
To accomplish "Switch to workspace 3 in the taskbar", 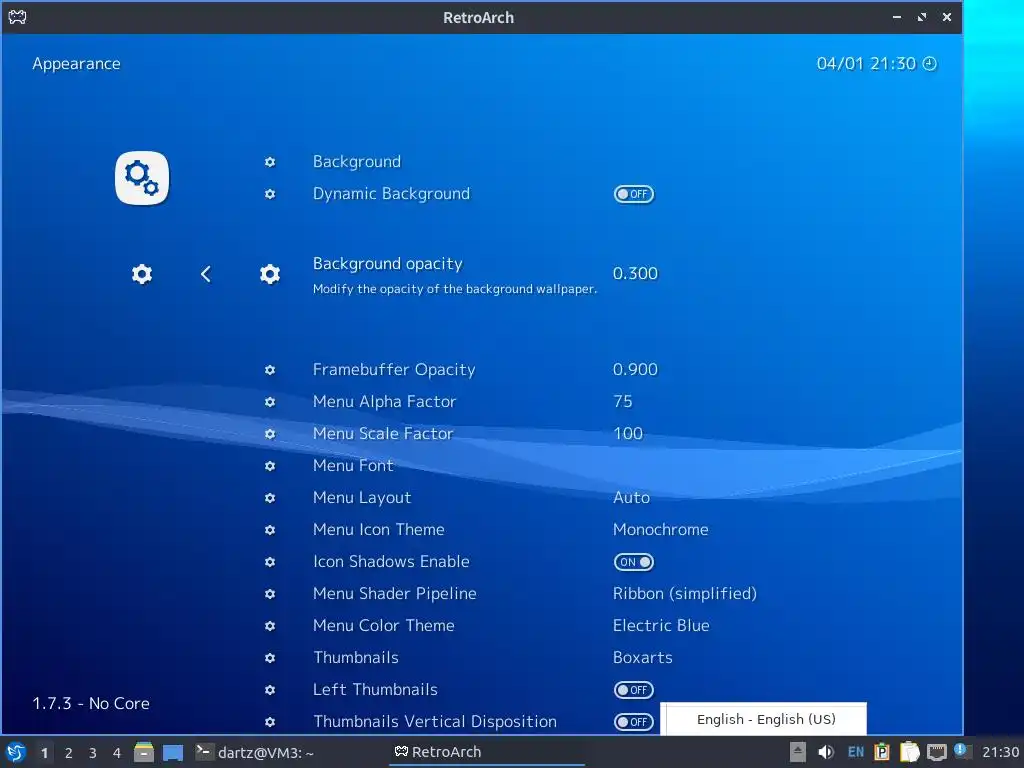I will tap(93, 753).
